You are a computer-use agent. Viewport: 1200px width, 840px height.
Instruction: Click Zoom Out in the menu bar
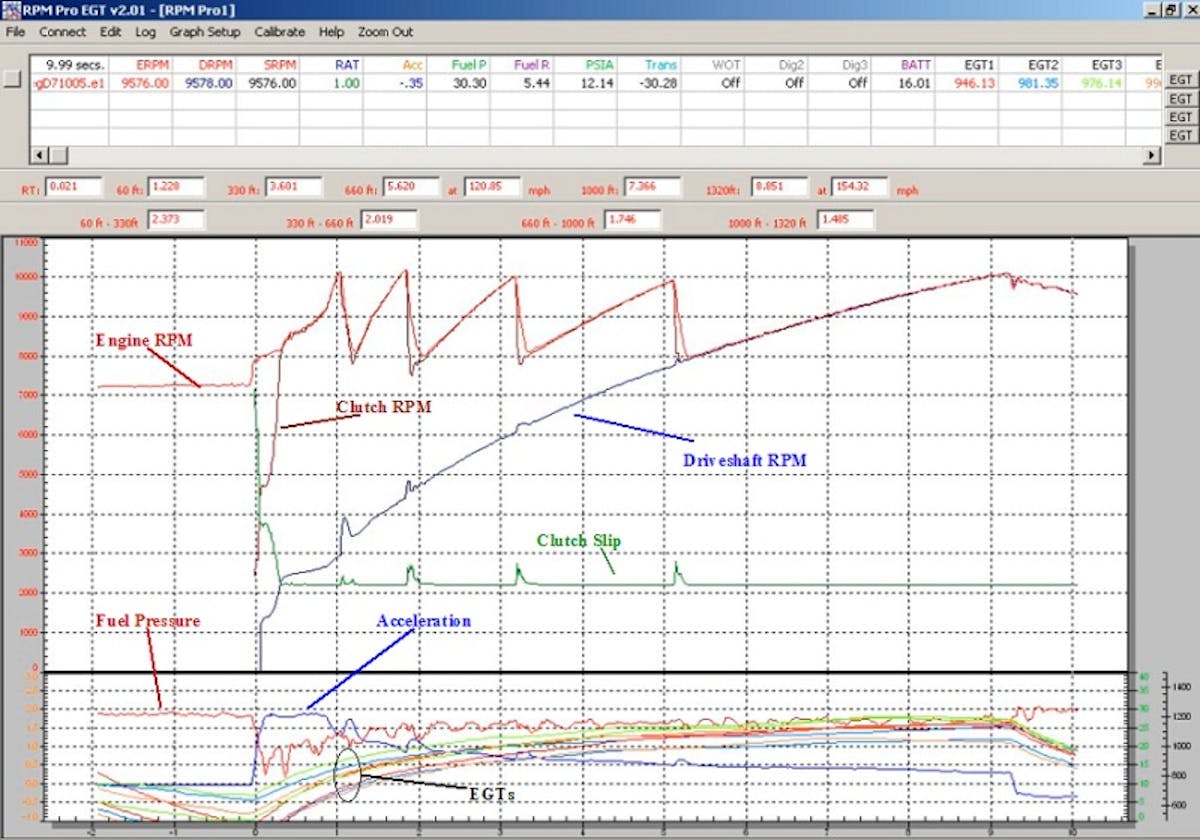(x=386, y=32)
